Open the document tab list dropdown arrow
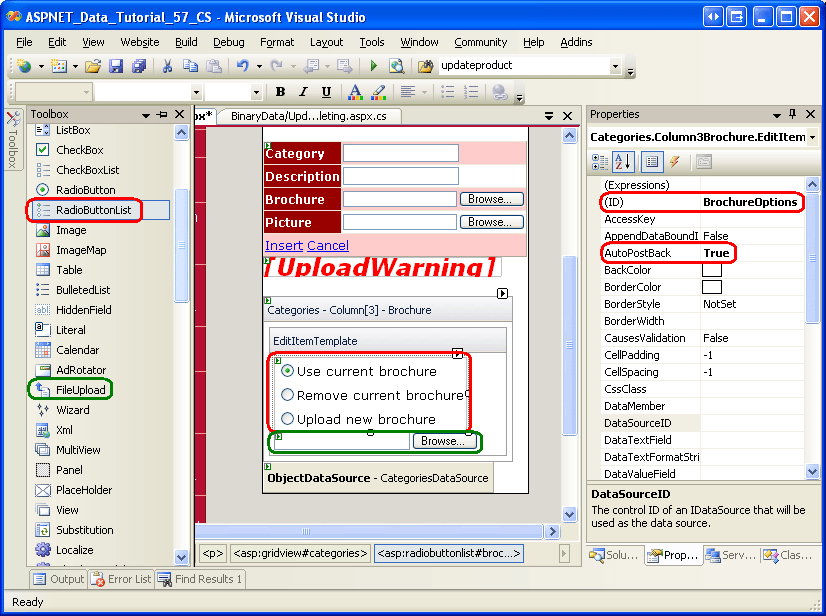The width and height of the screenshot is (826, 616). coord(549,116)
